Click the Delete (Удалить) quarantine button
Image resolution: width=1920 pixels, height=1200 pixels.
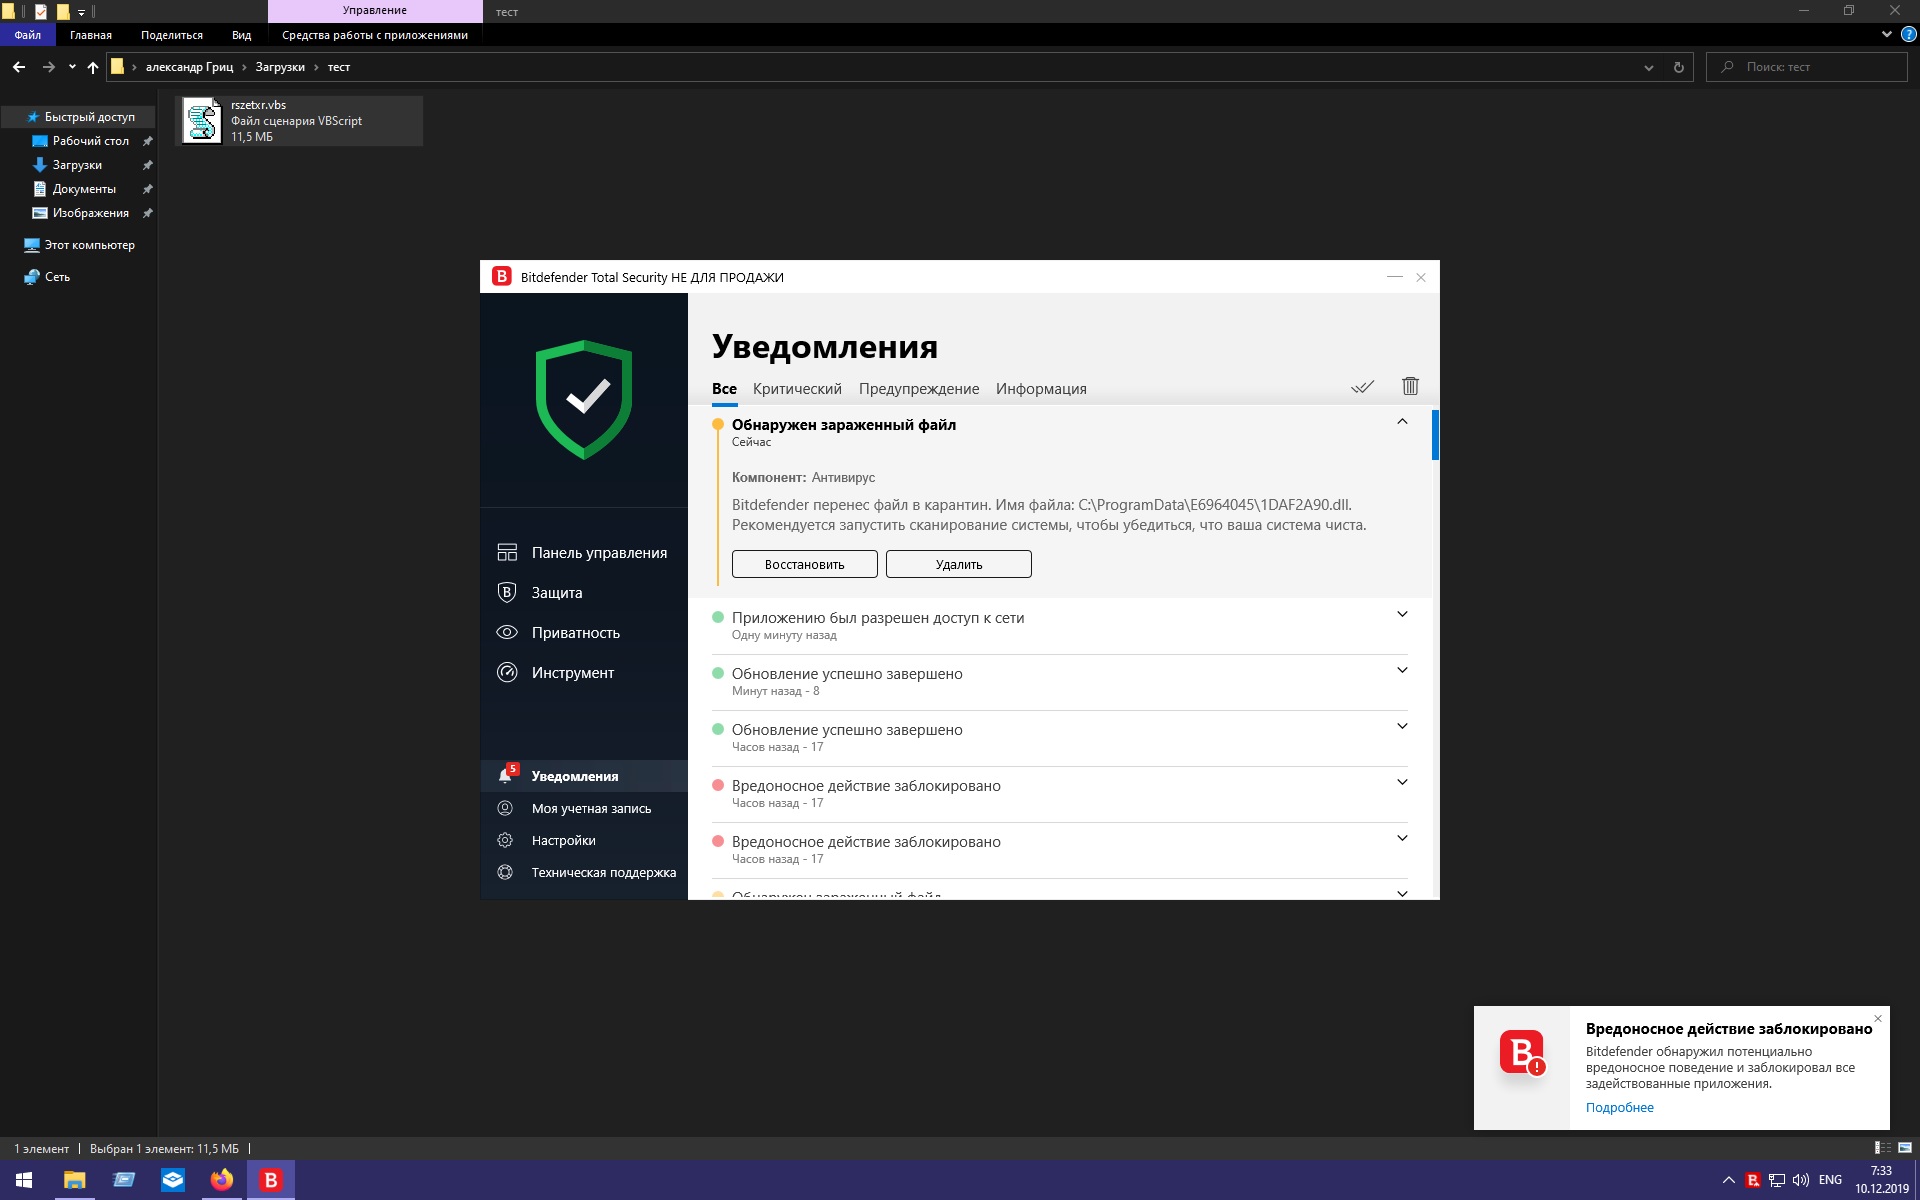pyautogui.click(x=958, y=564)
